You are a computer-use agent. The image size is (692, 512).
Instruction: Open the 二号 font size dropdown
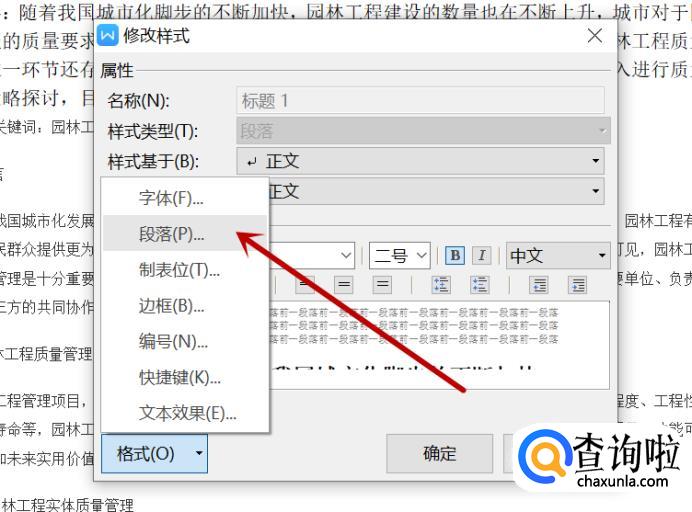[400, 256]
